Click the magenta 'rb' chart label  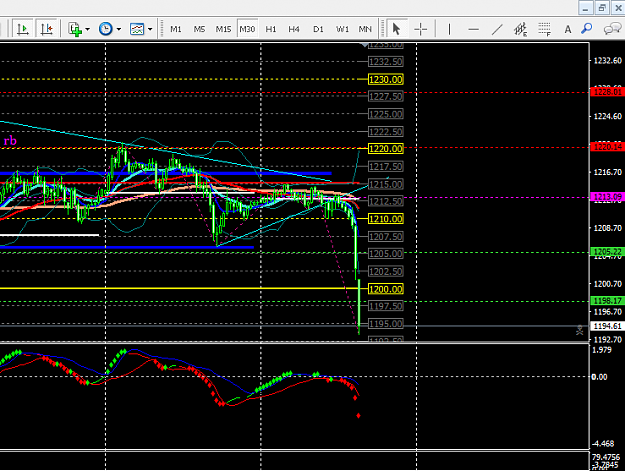click(x=10, y=141)
